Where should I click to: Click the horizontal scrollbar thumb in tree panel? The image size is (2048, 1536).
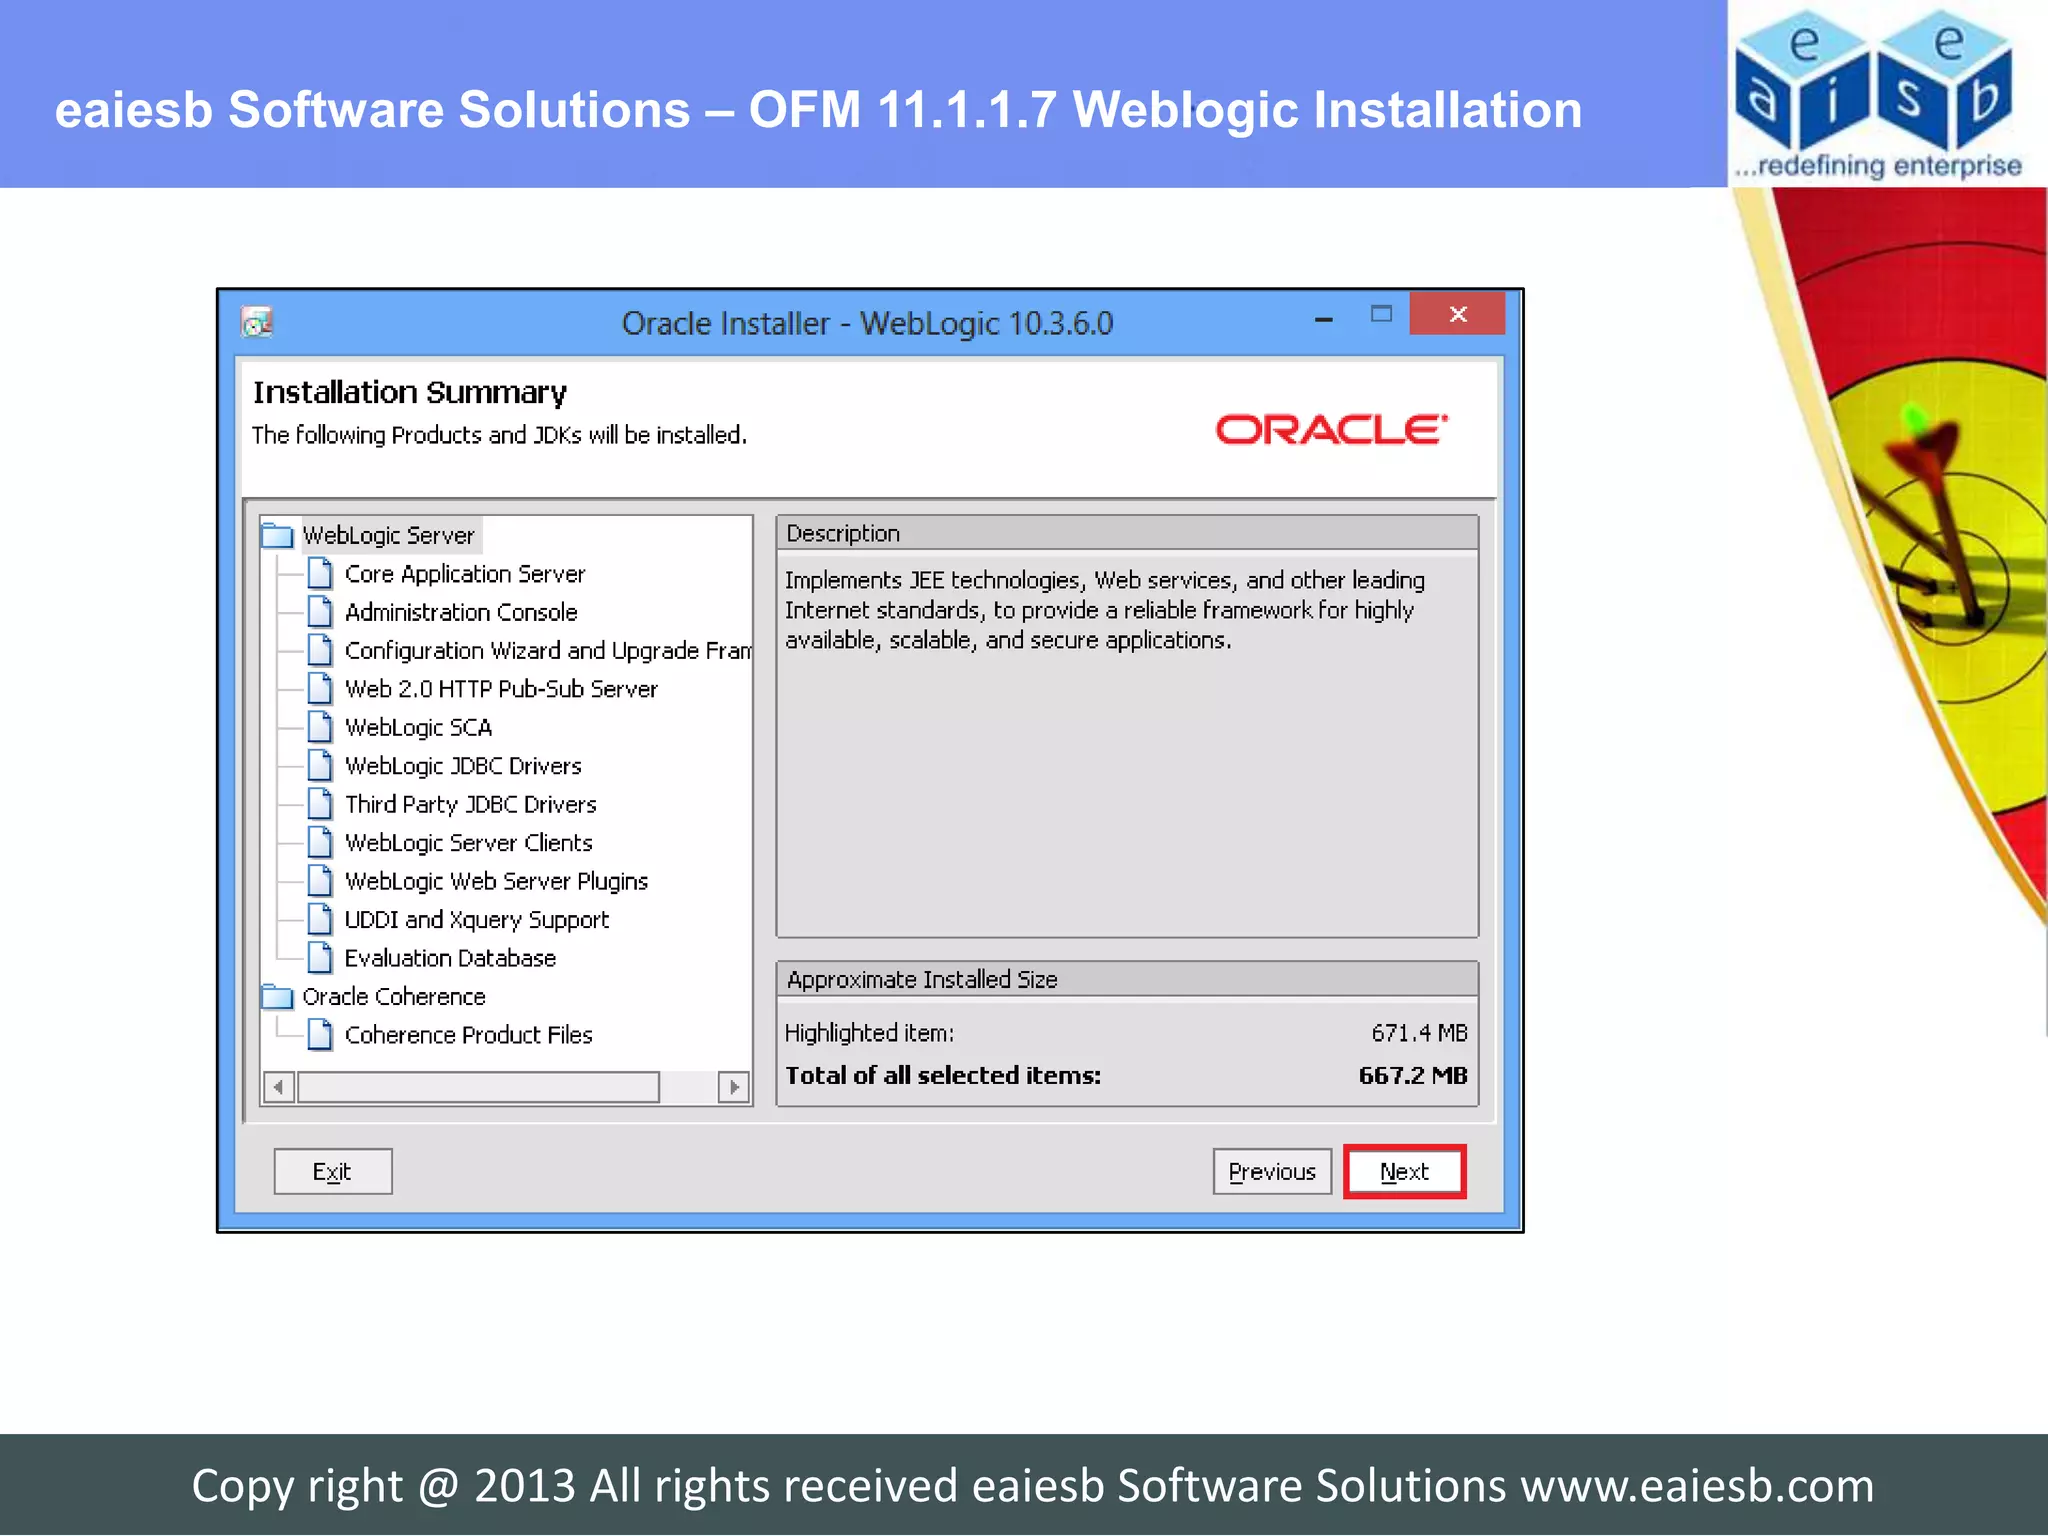click(478, 1087)
